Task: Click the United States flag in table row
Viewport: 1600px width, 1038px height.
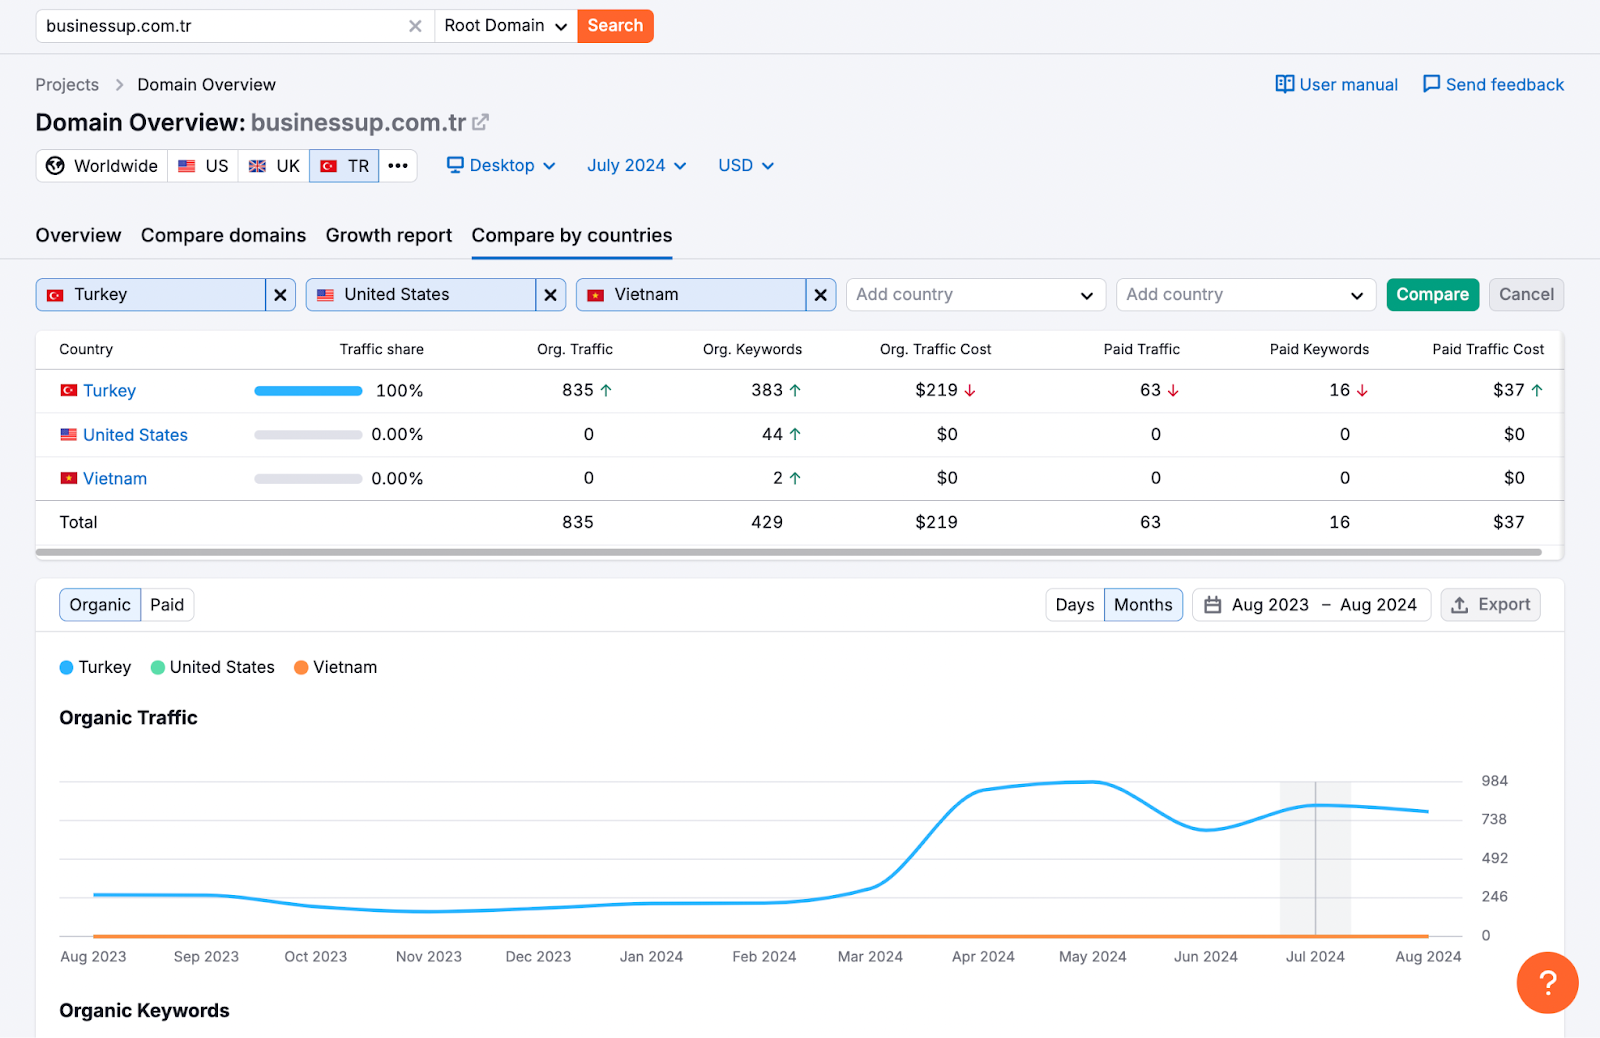Action: coord(69,434)
